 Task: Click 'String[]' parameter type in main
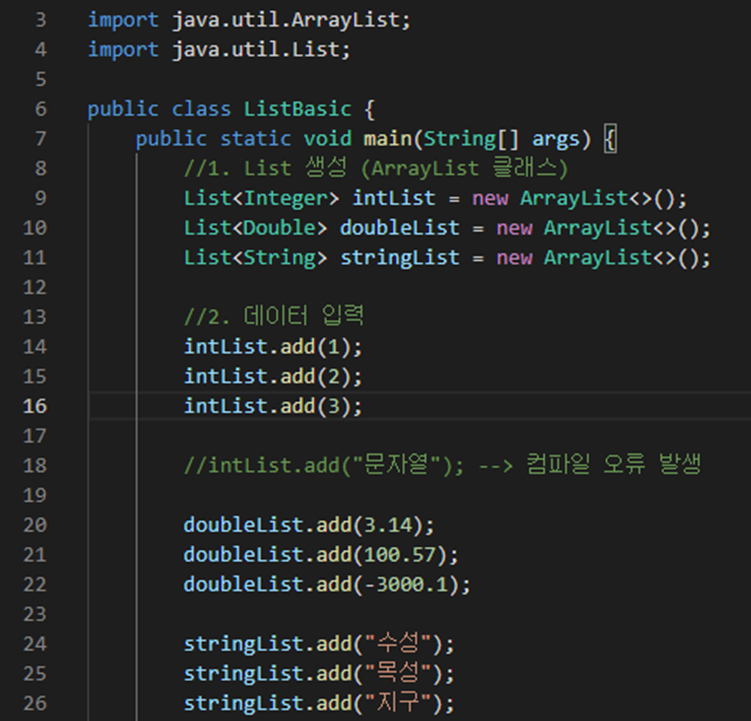471,139
